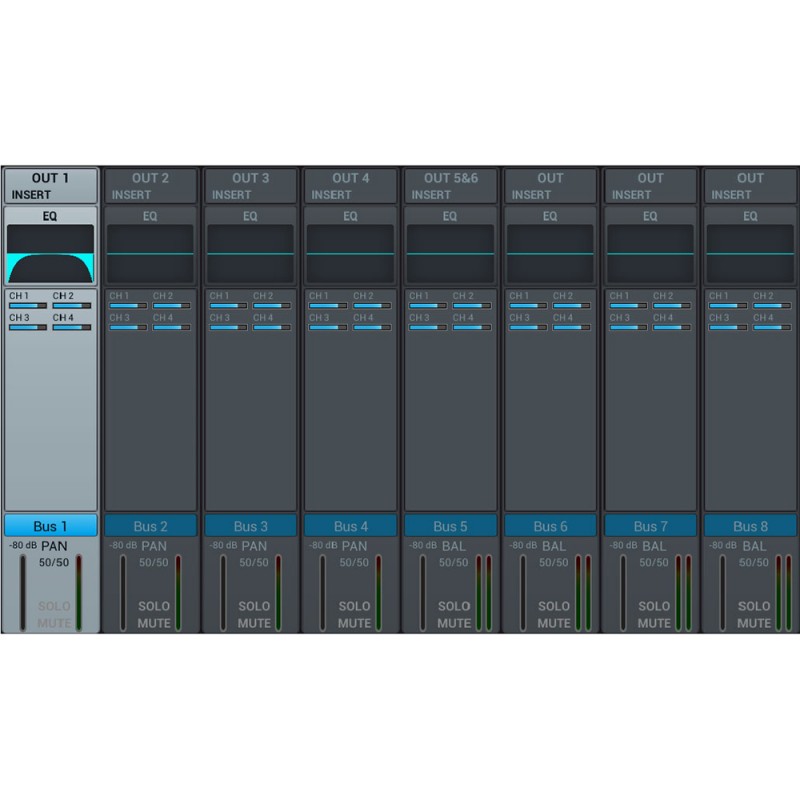This screenshot has width=800, height=800.
Task: Click the stereo level meter on Bus 5
Action: pos(482,593)
